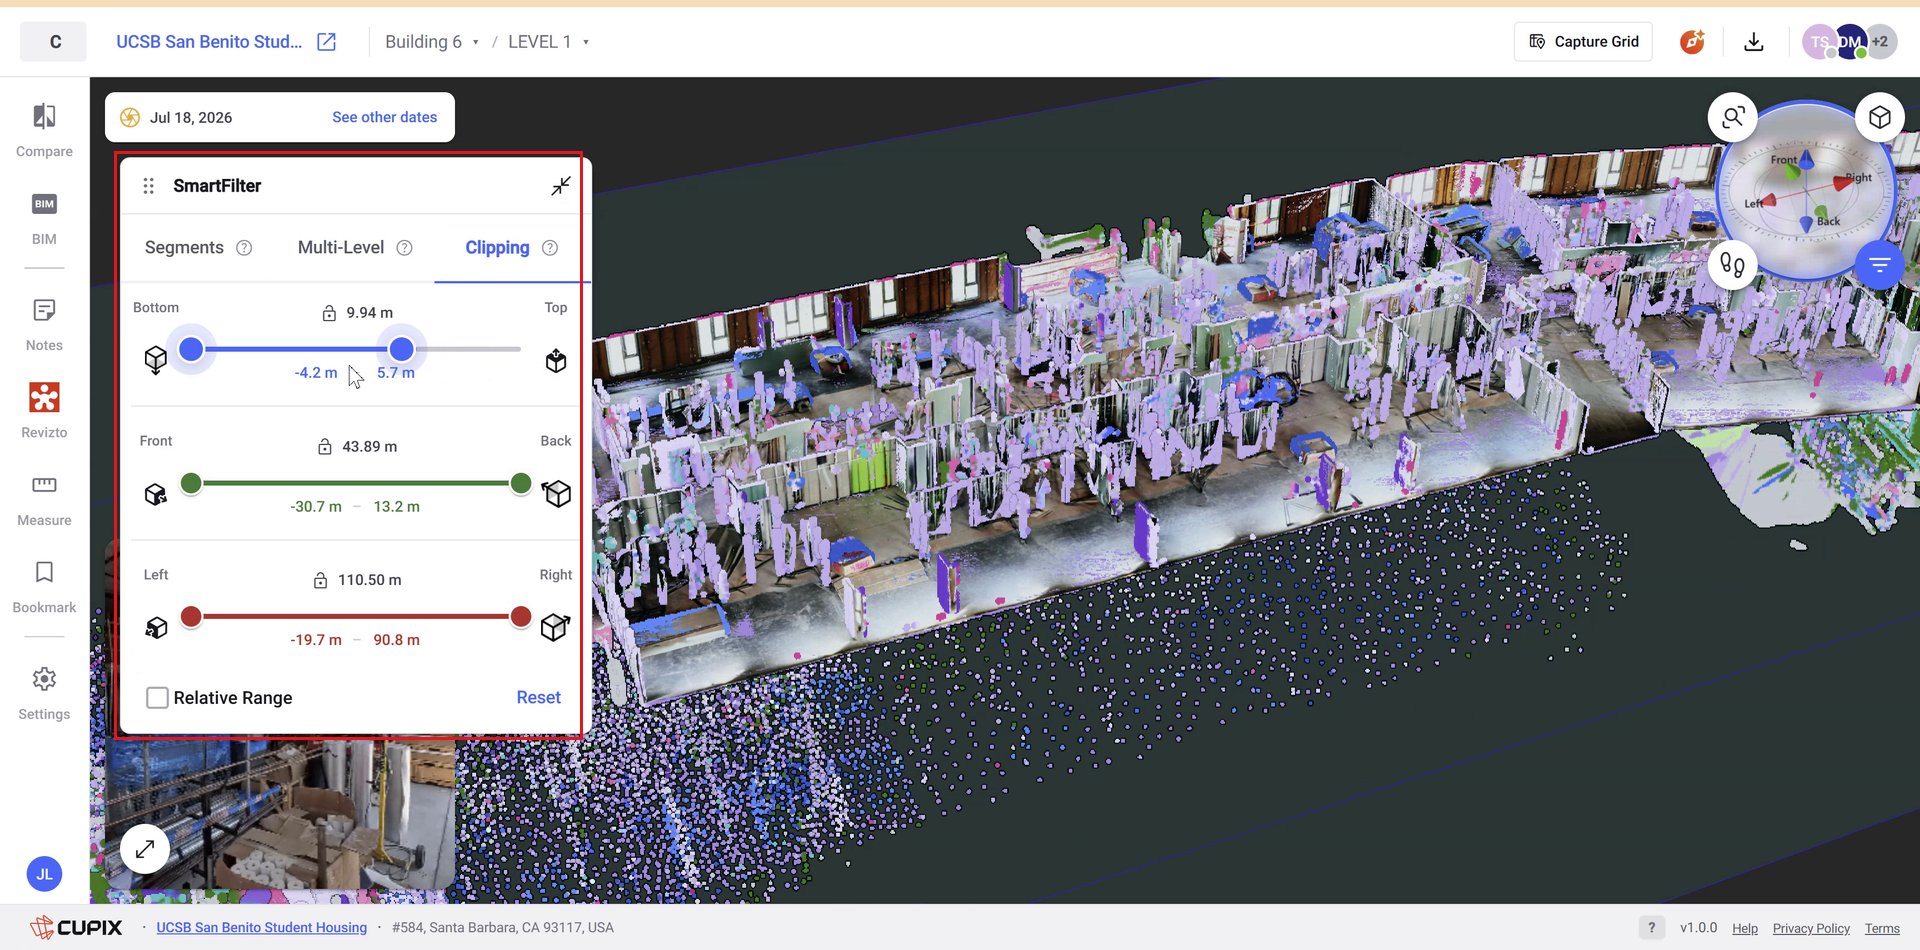This screenshot has width=1920, height=950.
Task: Click the download icon
Action: 1754,42
